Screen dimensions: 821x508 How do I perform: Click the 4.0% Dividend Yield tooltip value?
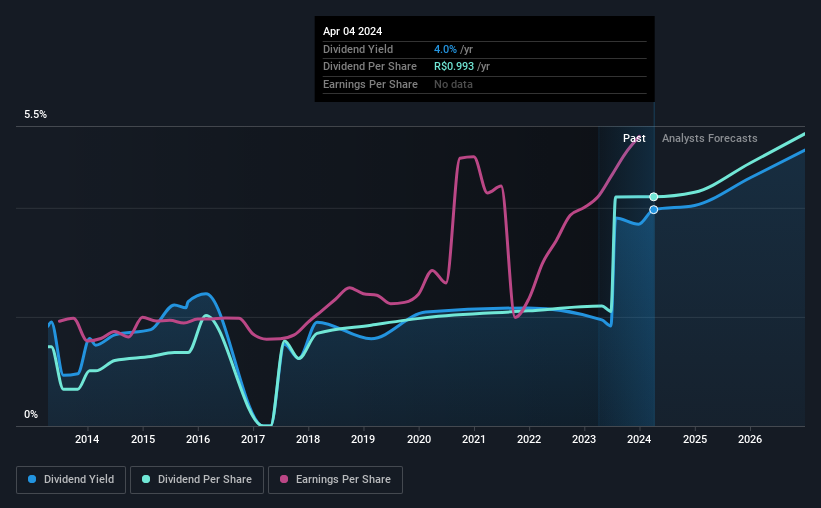(445, 49)
